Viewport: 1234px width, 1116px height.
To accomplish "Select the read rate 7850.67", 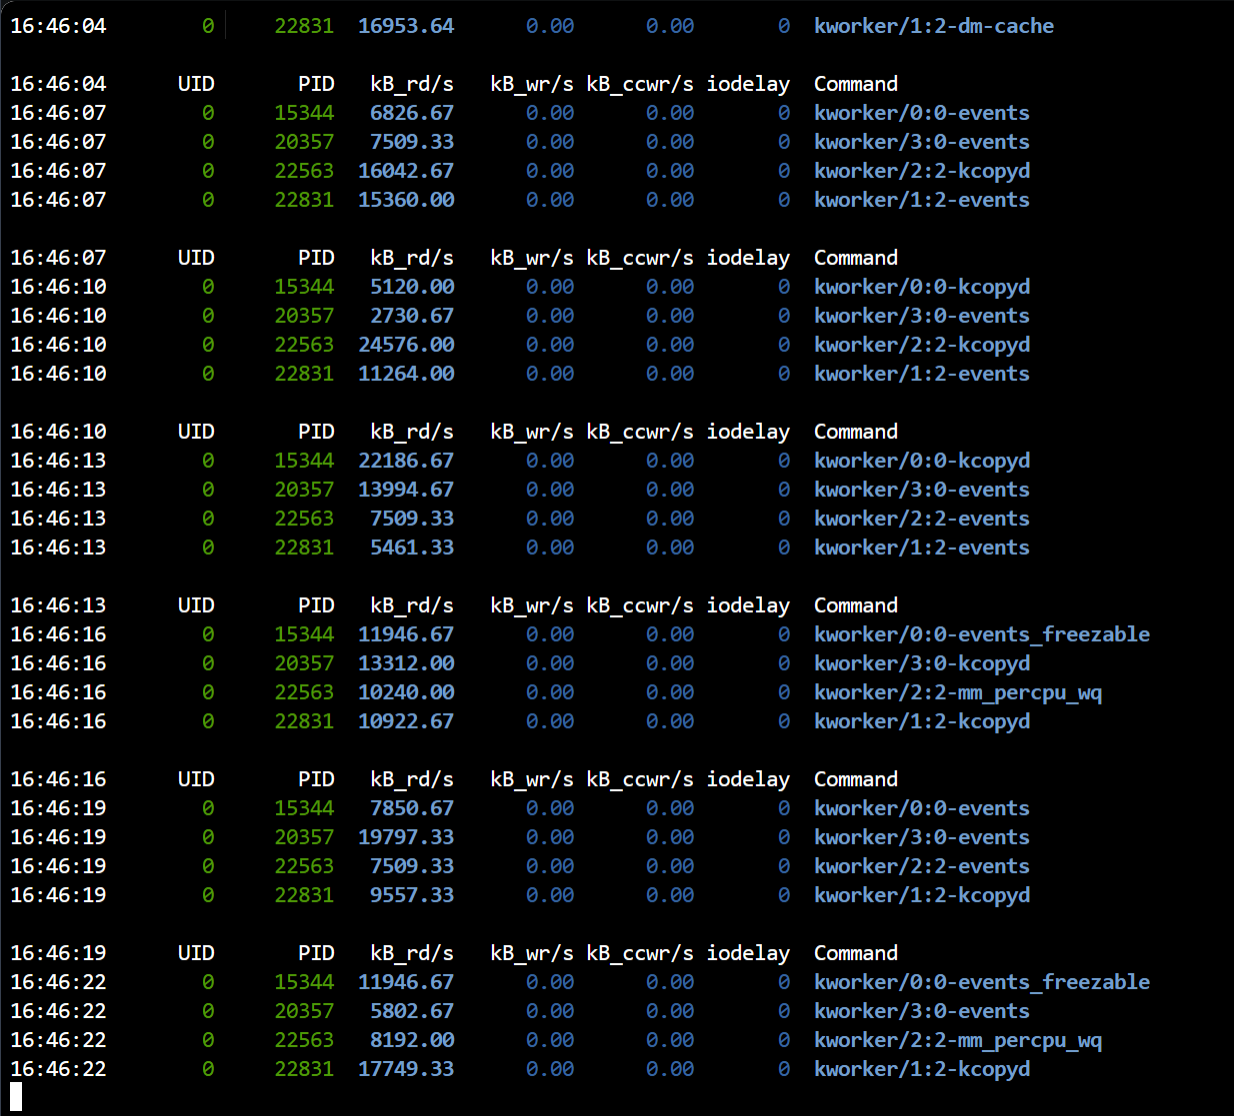I will click(x=412, y=808).
